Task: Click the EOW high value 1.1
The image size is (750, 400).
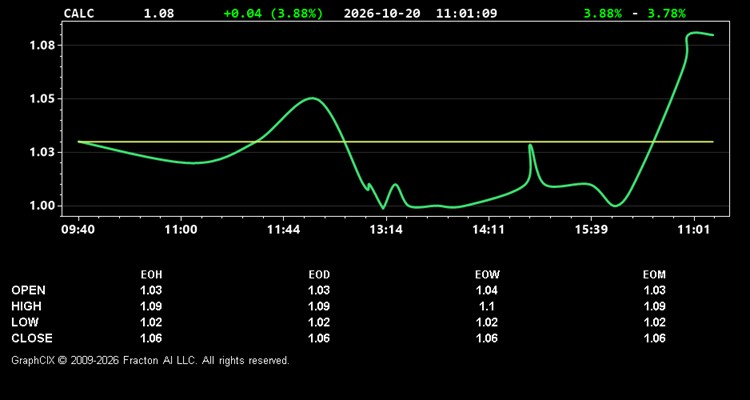Action: point(487,306)
